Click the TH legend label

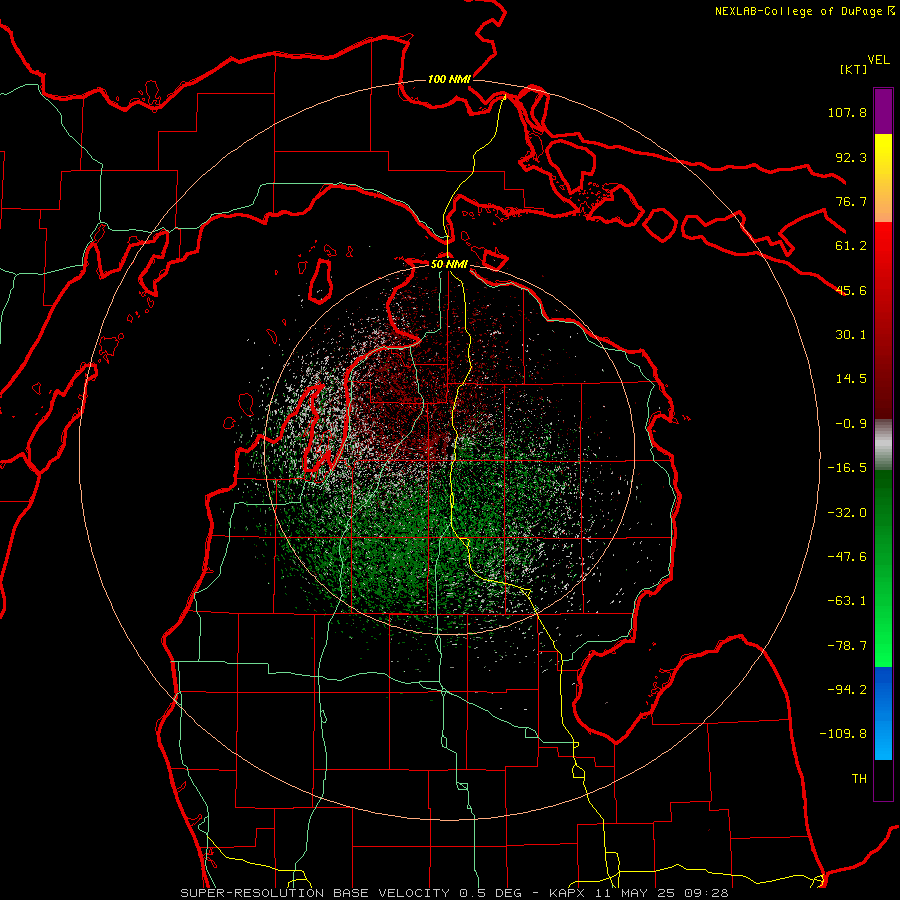859,779
